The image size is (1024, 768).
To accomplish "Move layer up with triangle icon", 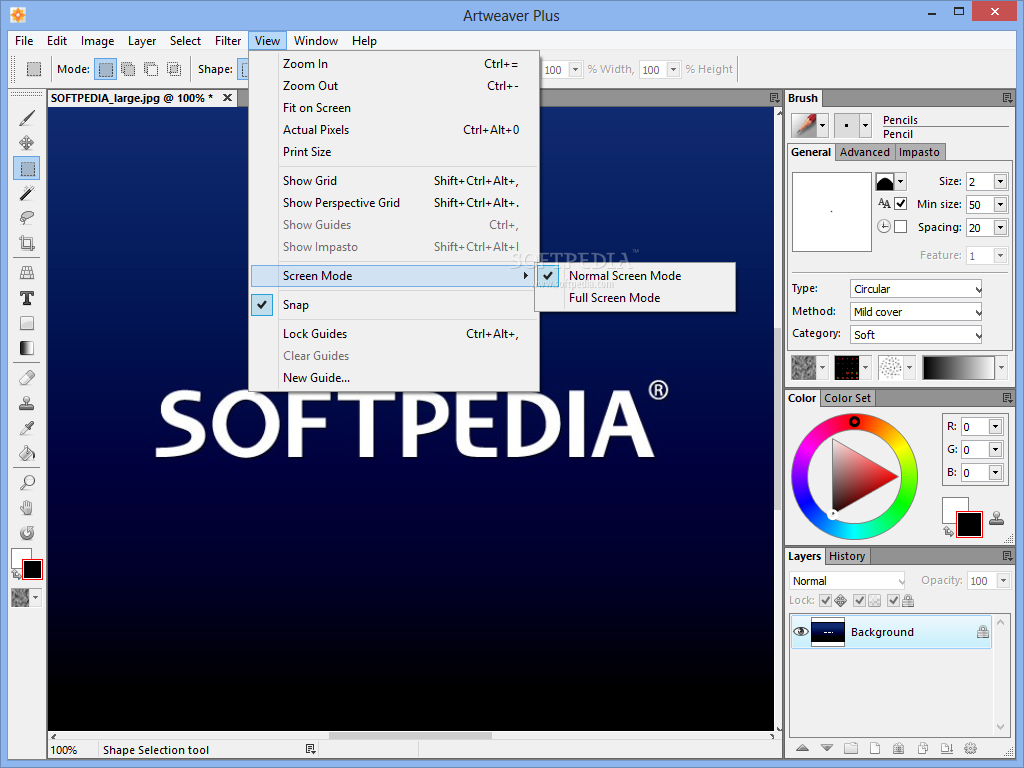I will pos(803,748).
